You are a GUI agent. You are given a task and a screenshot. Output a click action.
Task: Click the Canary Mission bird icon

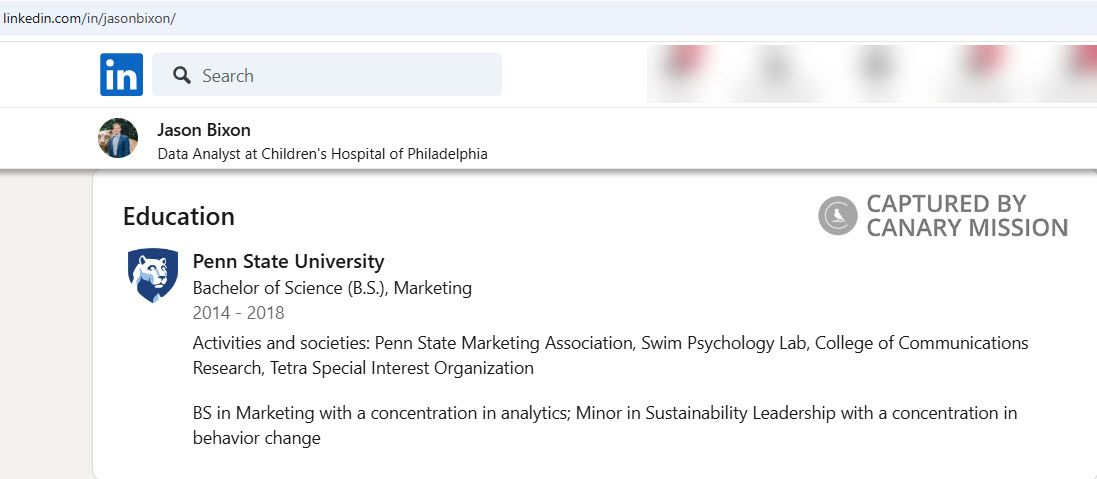(x=838, y=216)
